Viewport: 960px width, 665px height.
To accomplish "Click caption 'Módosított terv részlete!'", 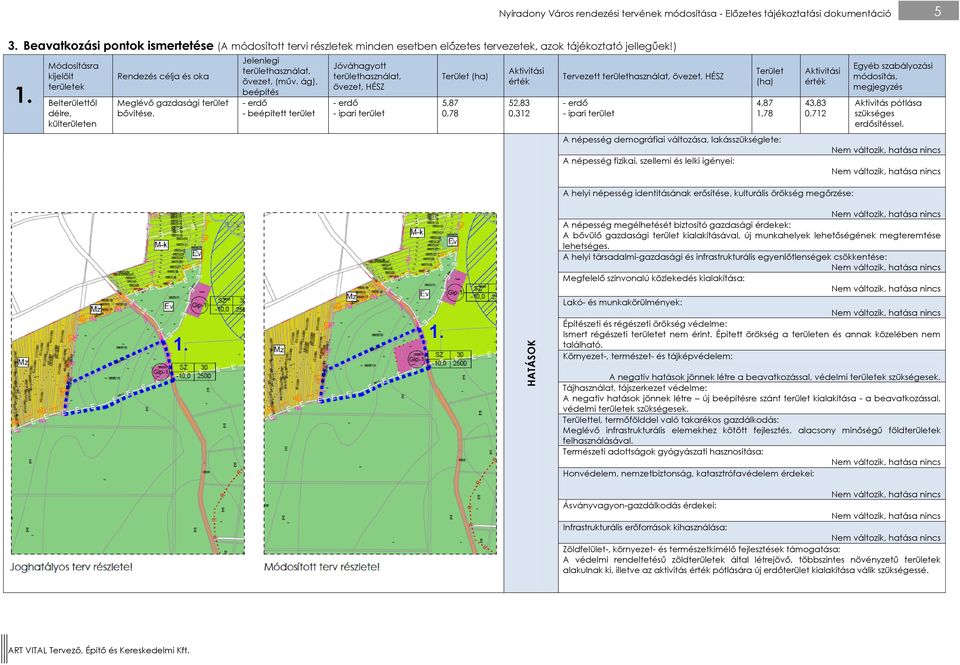I will click(321, 567).
